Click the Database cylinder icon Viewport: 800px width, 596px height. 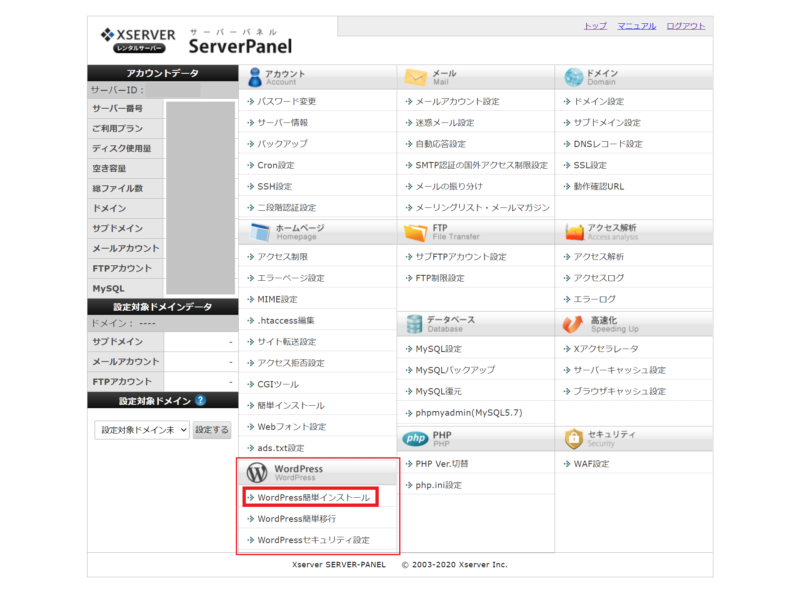(x=414, y=324)
